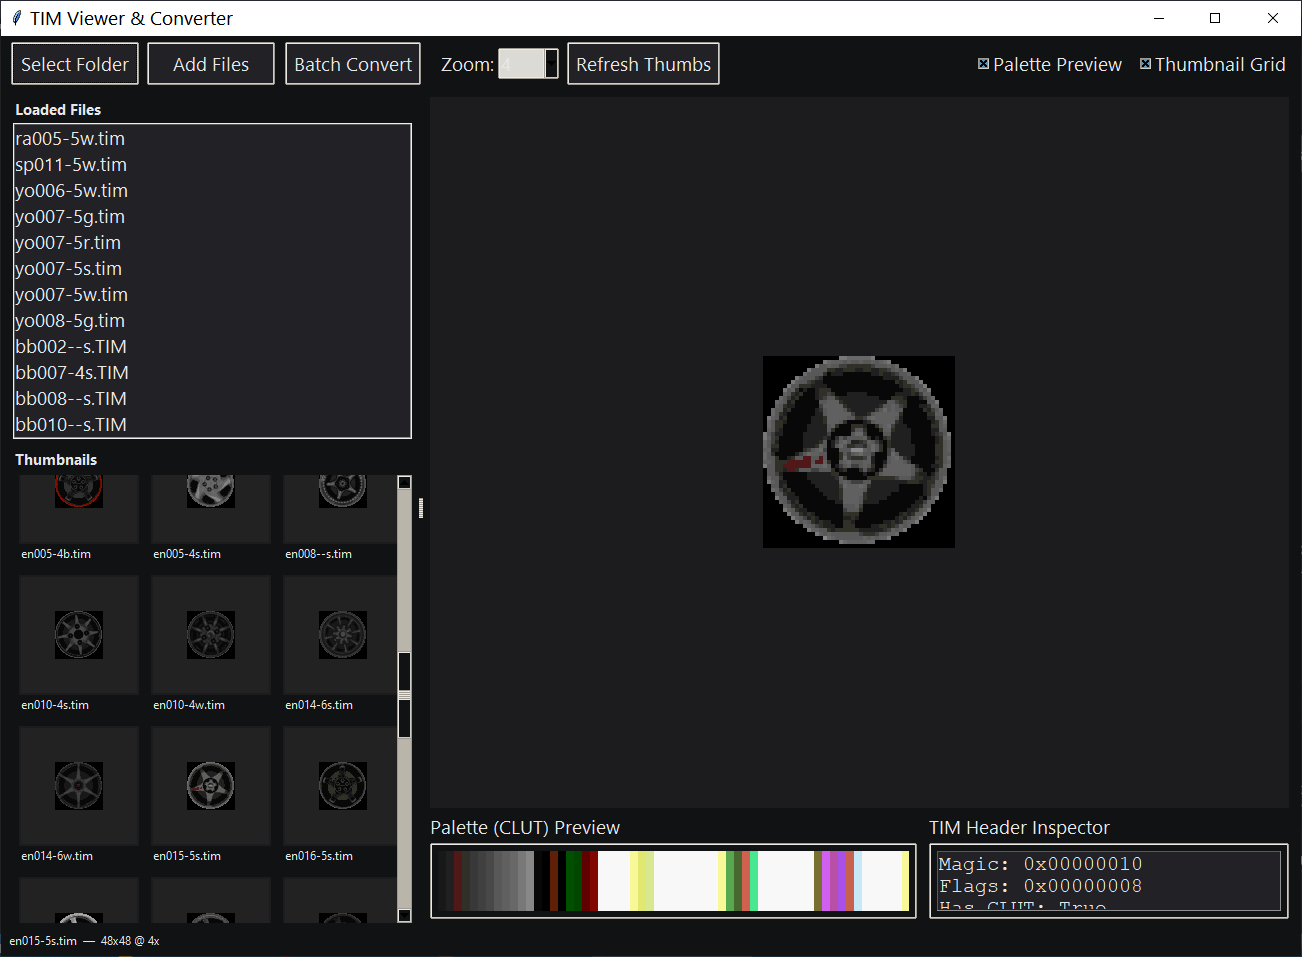The width and height of the screenshot is (1302, 957).
Task: Select sp011-5w.tim in Loaded Files
Action: pyautogui.click(x=212, y=165)
